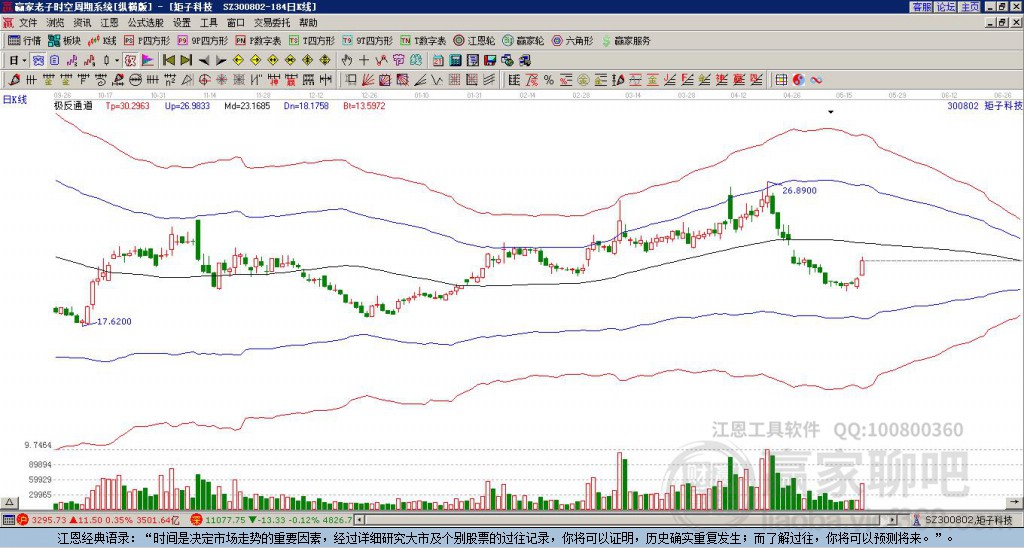Select the hand pan tool
Image resolution: width=1024 pixels, height=548 pixels.
coord(347,61)
